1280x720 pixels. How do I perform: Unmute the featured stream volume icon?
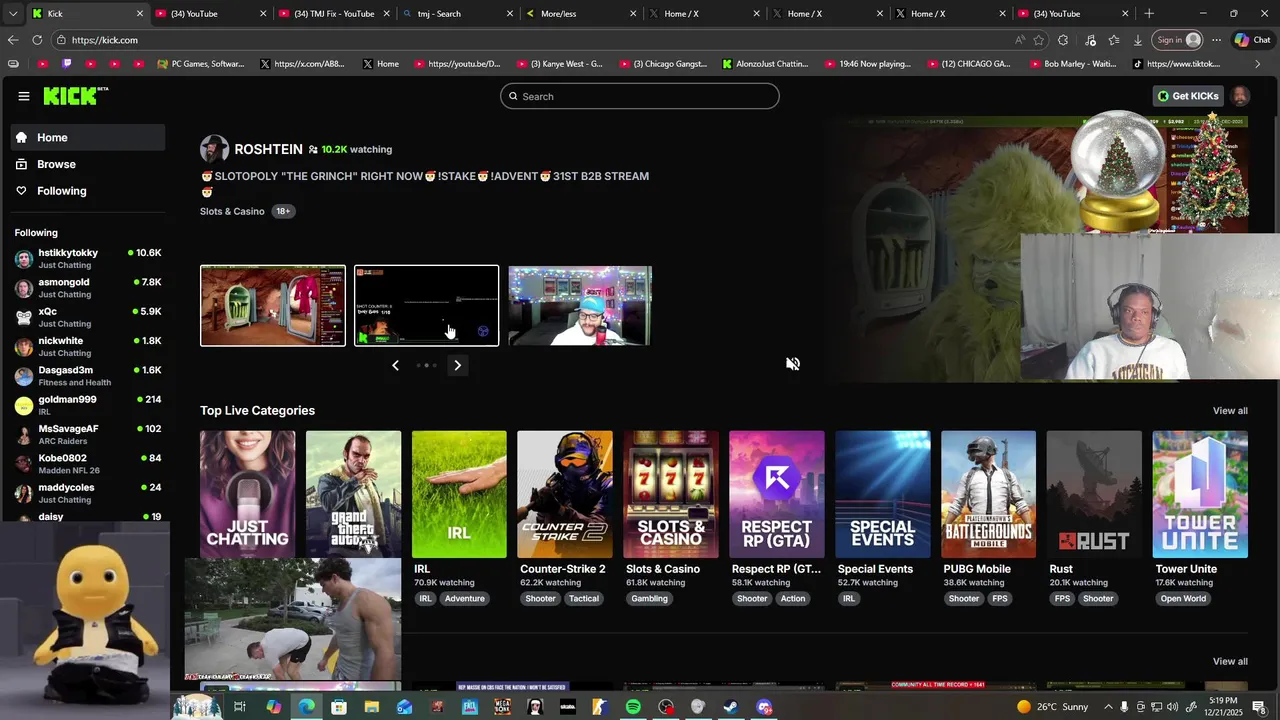(793, 364)
